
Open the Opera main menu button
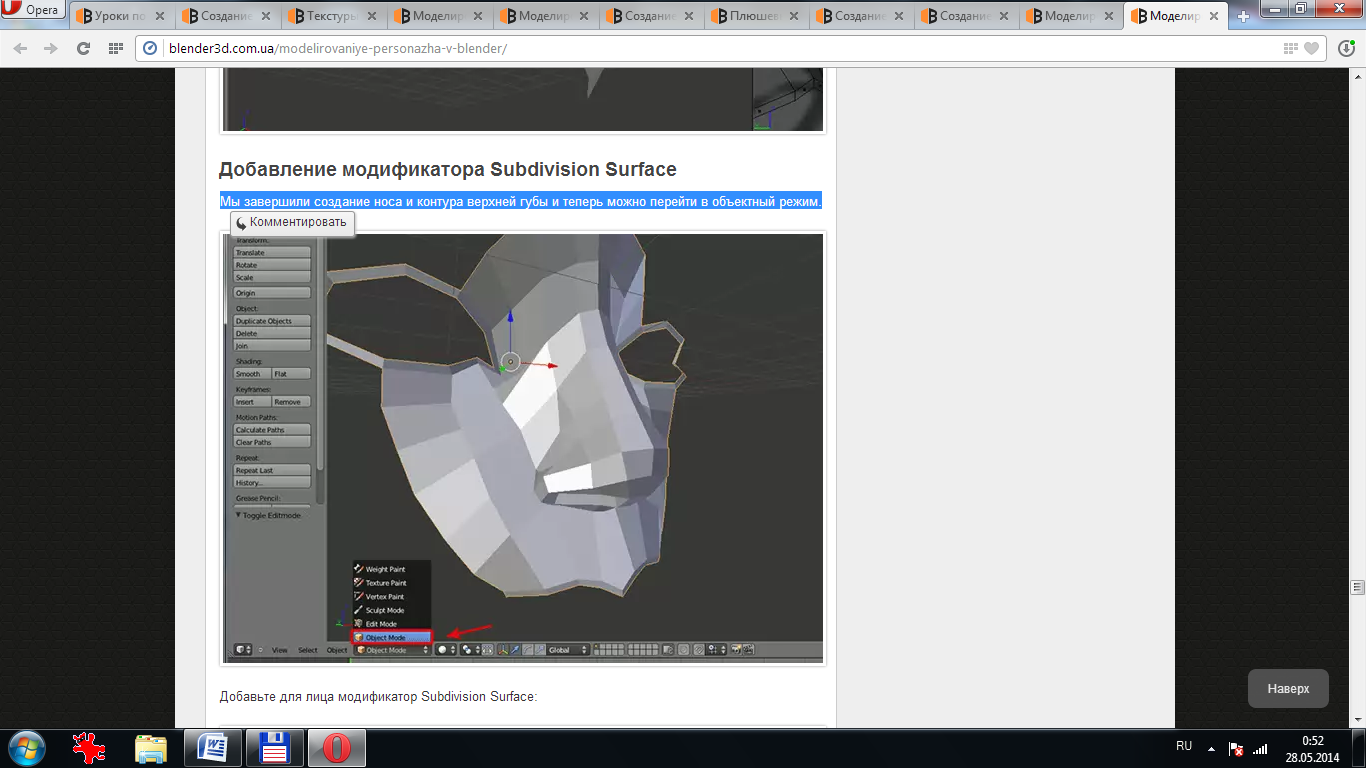click(x=33, y=10)
